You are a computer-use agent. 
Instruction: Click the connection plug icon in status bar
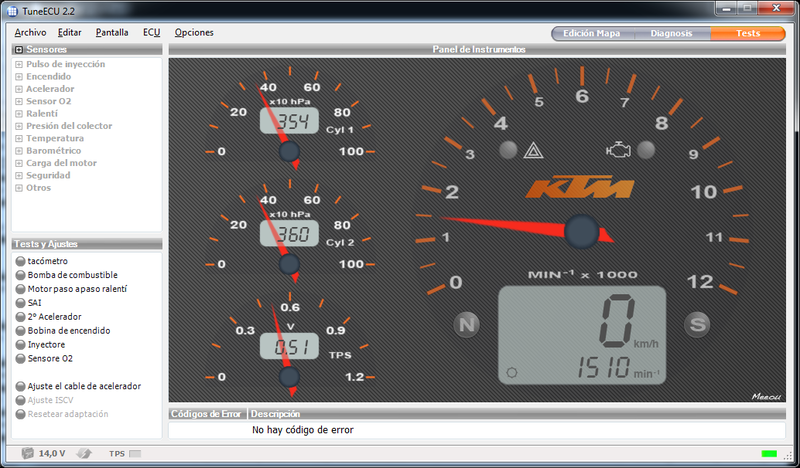click(84, 453)
